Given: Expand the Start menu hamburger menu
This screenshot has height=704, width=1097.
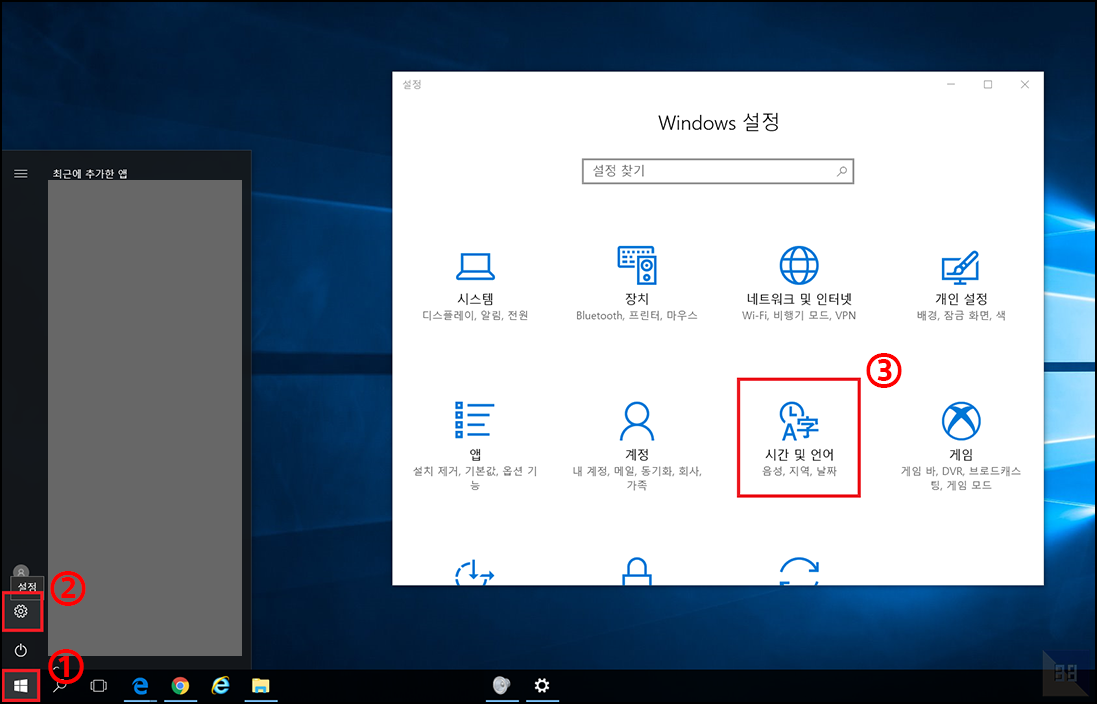Looking at the screenshot, I should coord(21,174).
